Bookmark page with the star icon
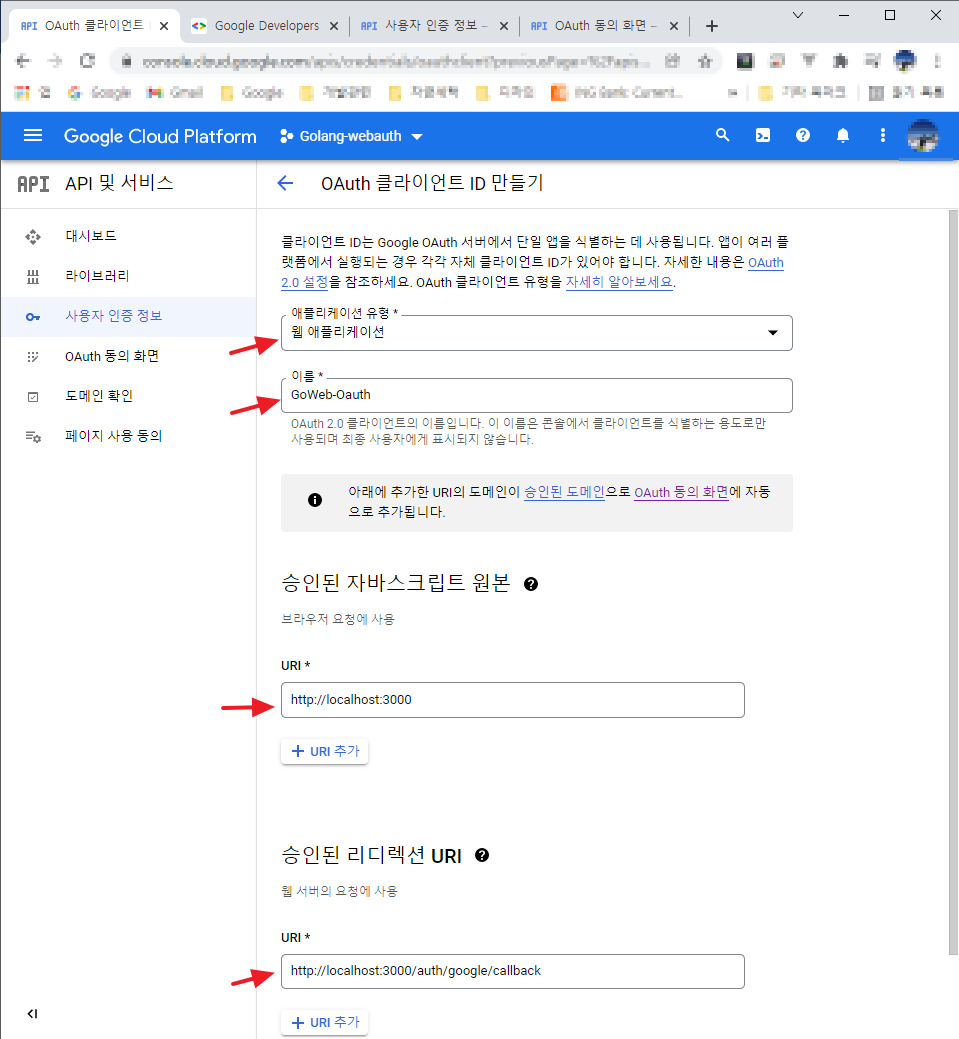 (x=705, y=62)
